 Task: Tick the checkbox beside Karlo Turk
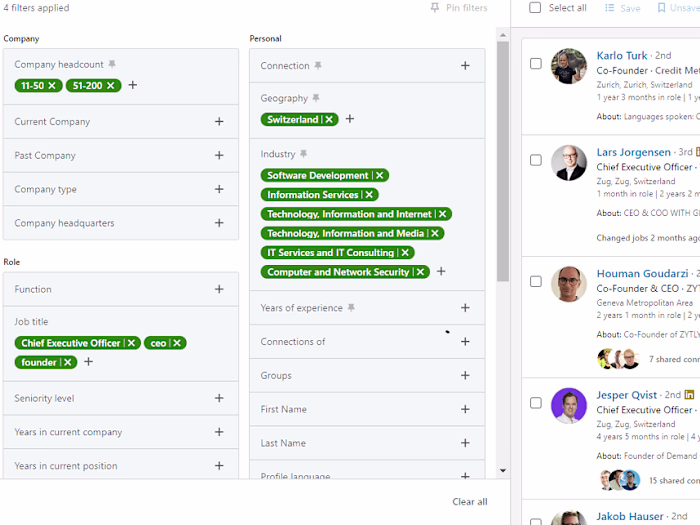536,63
